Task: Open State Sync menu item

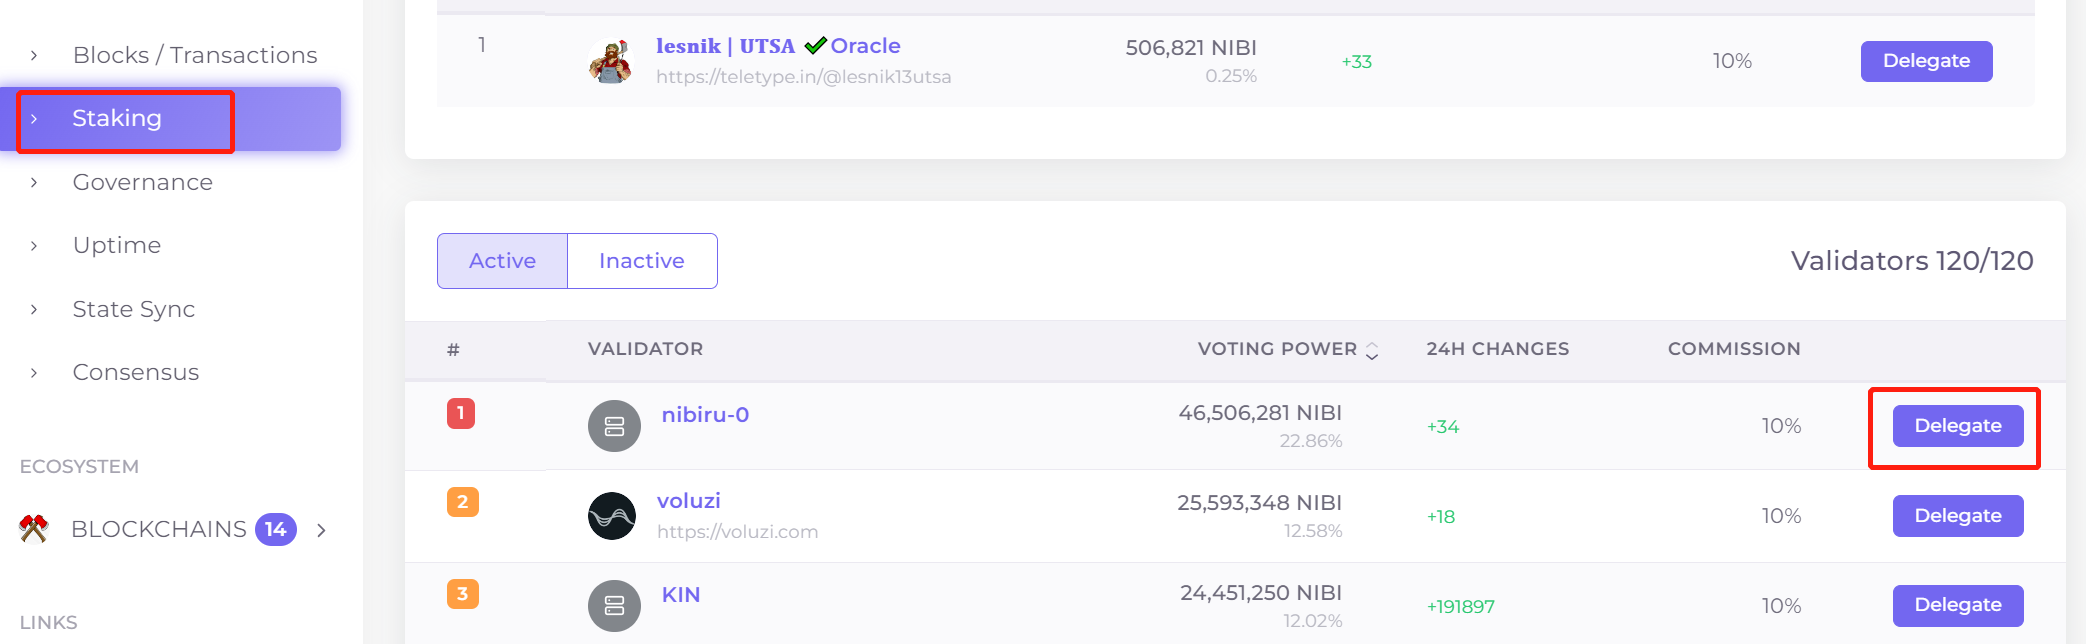Action: click(x=133, y=309)
